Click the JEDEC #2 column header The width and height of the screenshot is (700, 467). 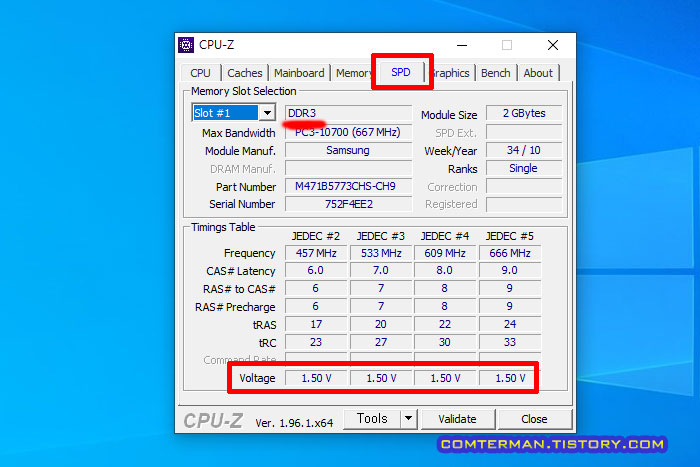(316, 236)
